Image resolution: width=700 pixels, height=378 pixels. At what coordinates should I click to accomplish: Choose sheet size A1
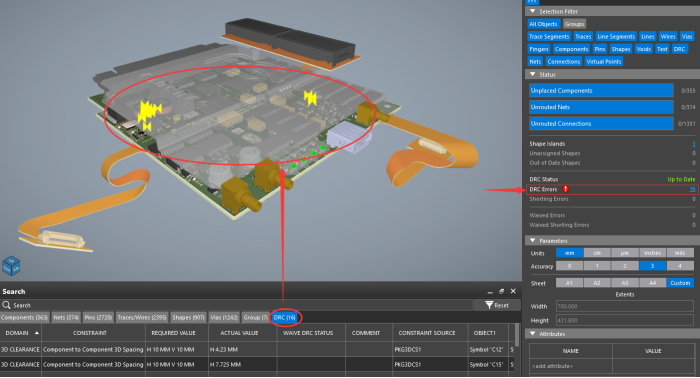569,283
